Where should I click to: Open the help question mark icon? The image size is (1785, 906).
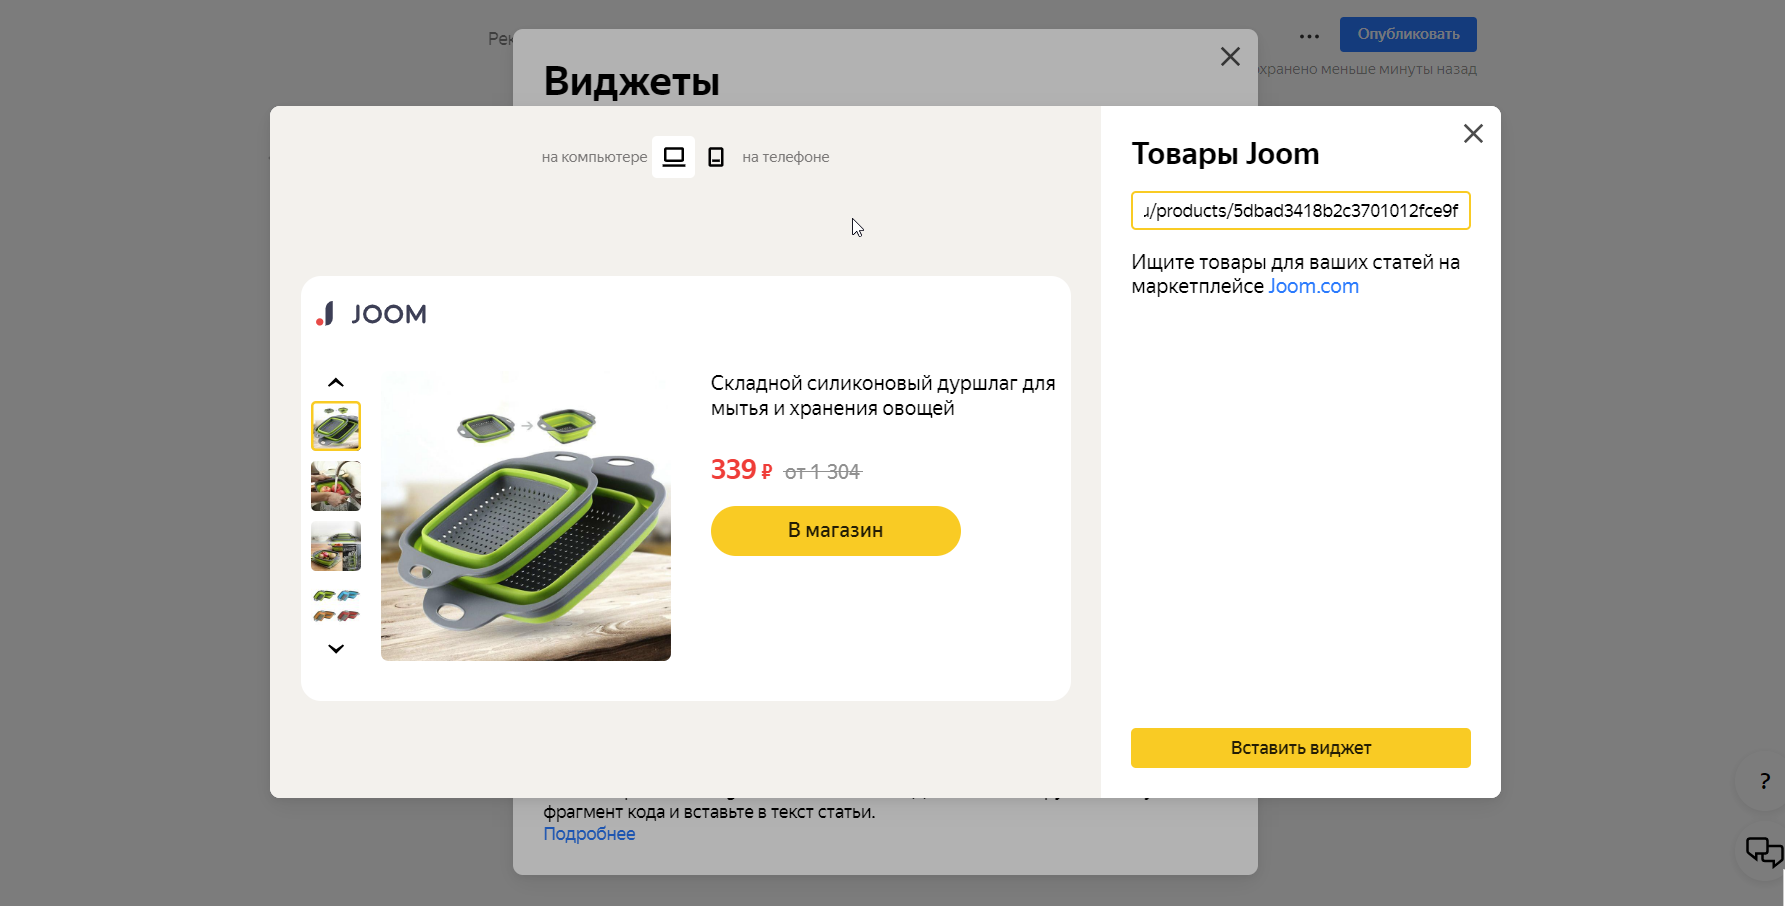(1764, 782)
